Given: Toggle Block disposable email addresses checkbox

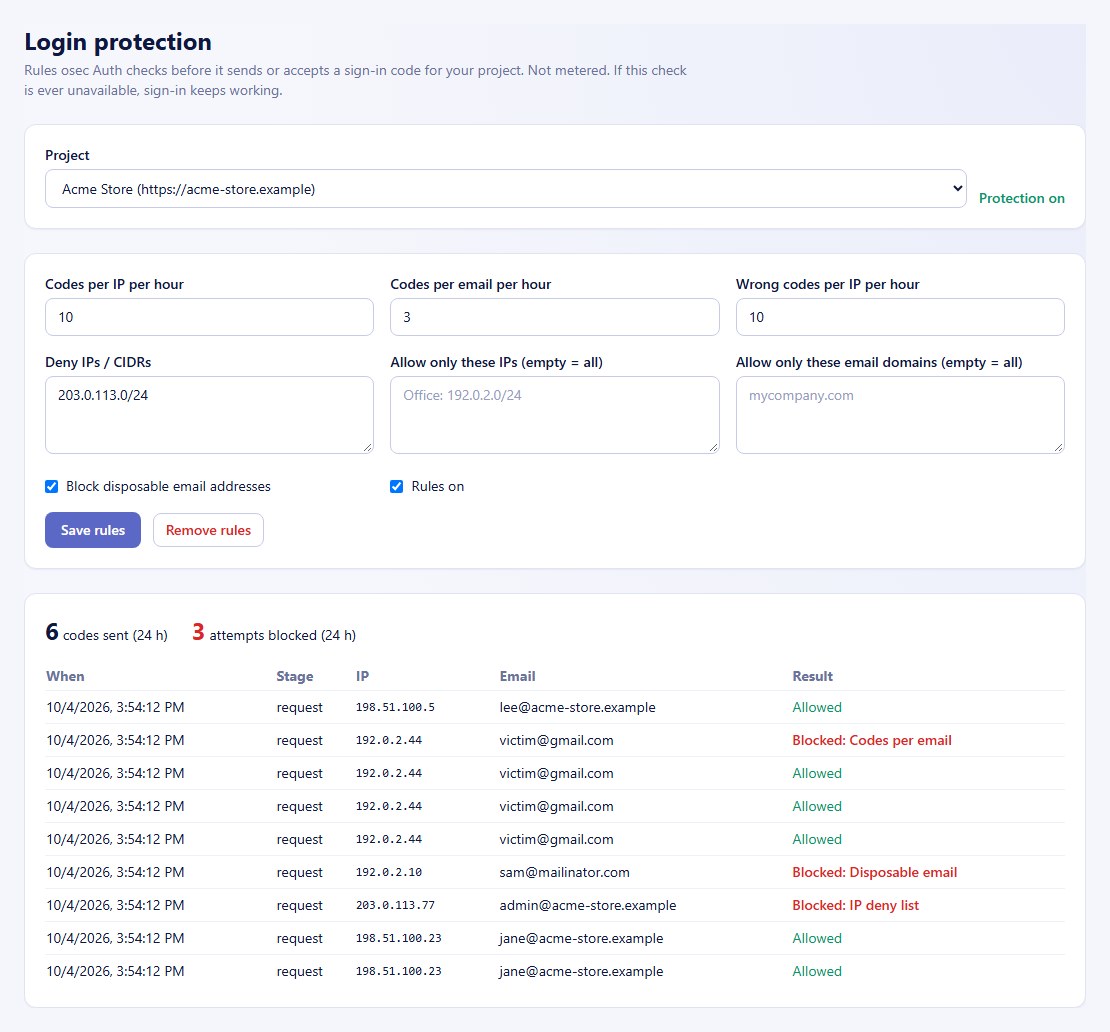Looking at the screenshot, I should coord(52,486).
